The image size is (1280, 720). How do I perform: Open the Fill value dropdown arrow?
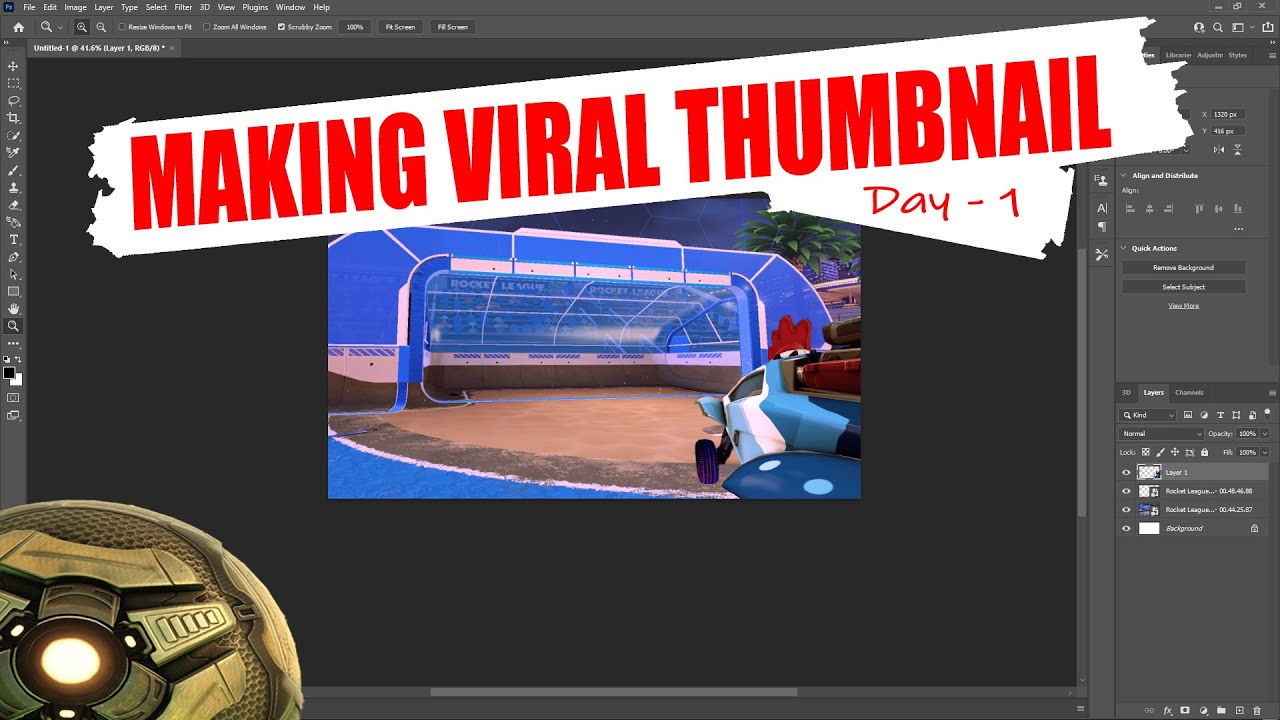[1264, 453]
